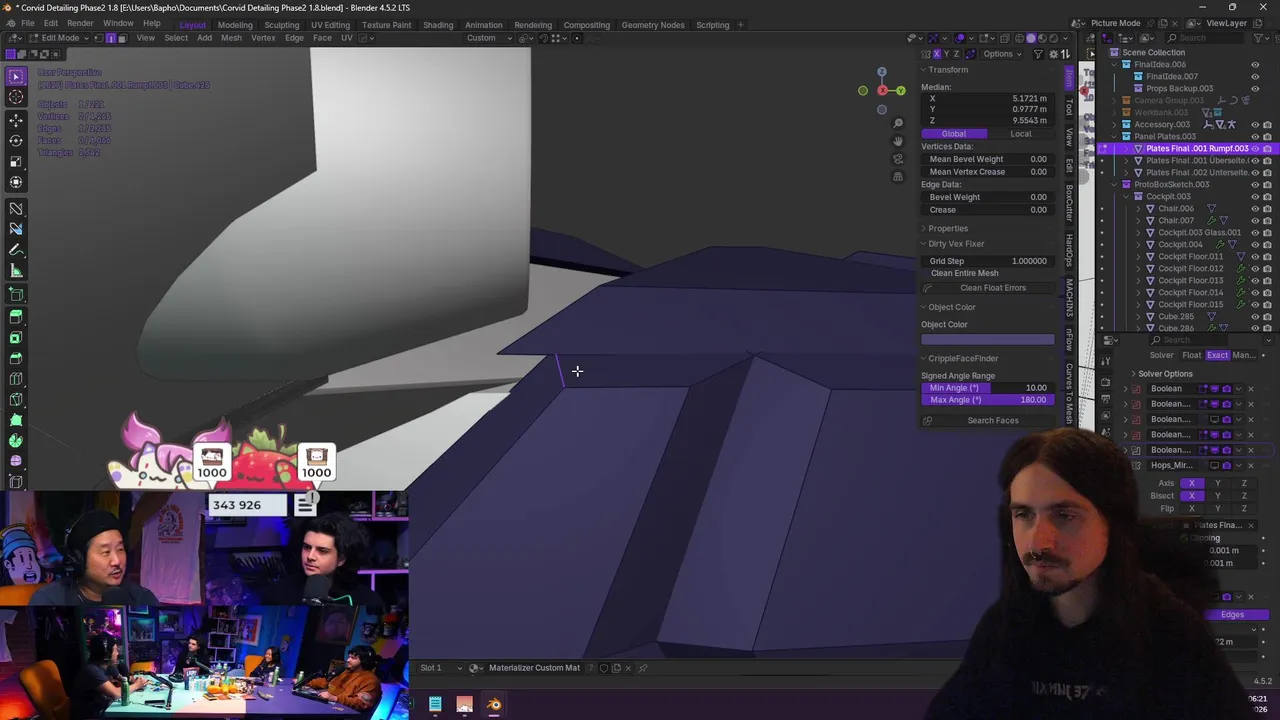Expand Solver Options section
1280x720 pixels.
1165,374
